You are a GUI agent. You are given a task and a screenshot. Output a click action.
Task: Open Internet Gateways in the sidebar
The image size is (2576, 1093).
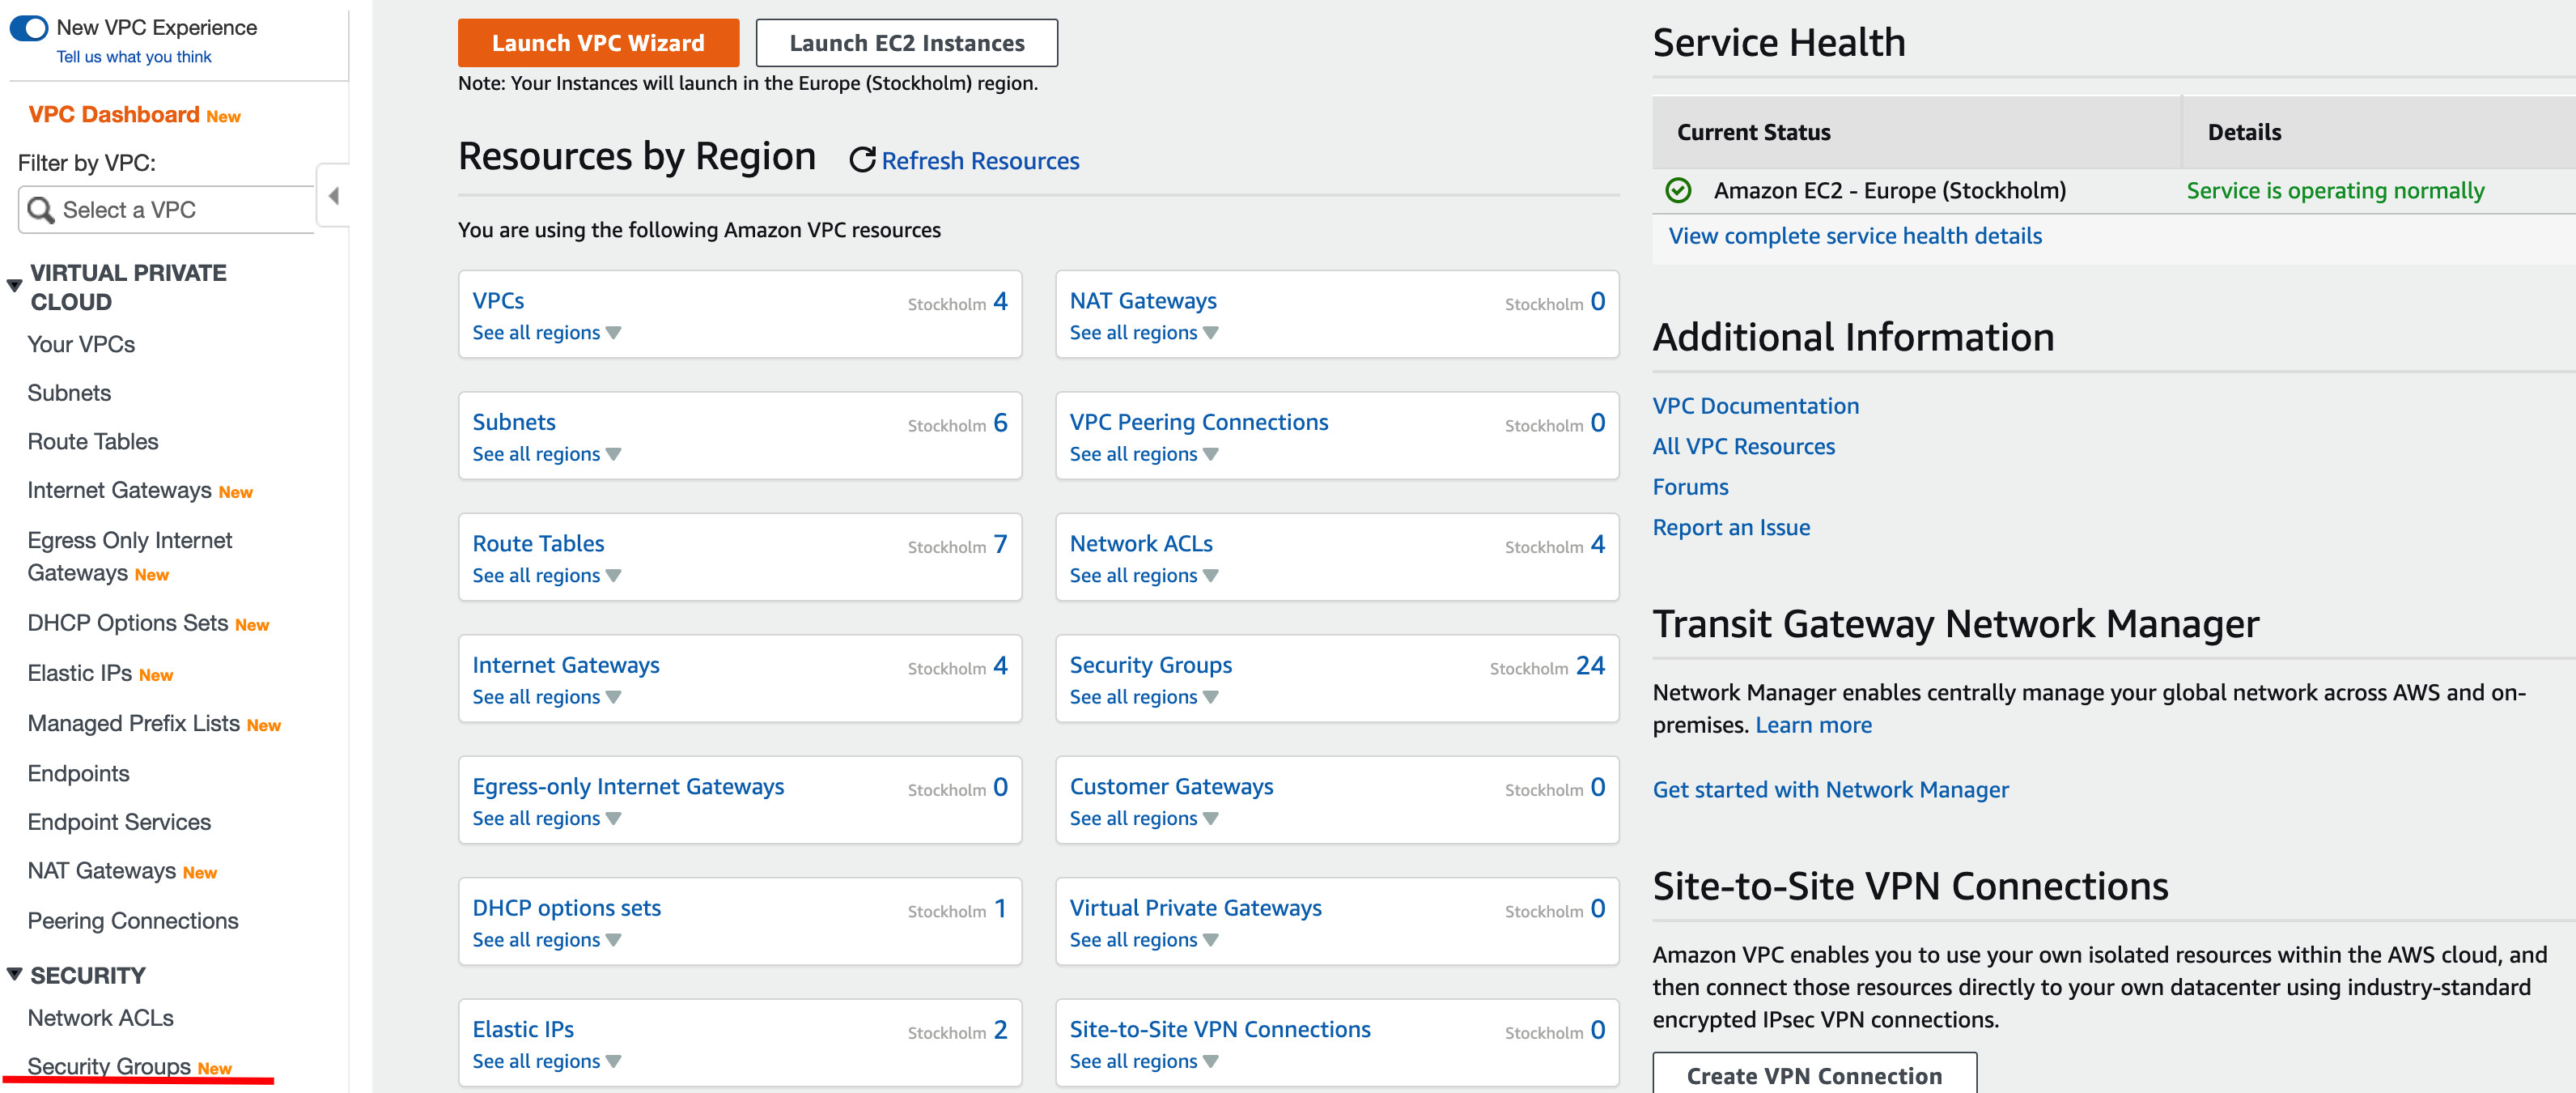pos(119,491)
